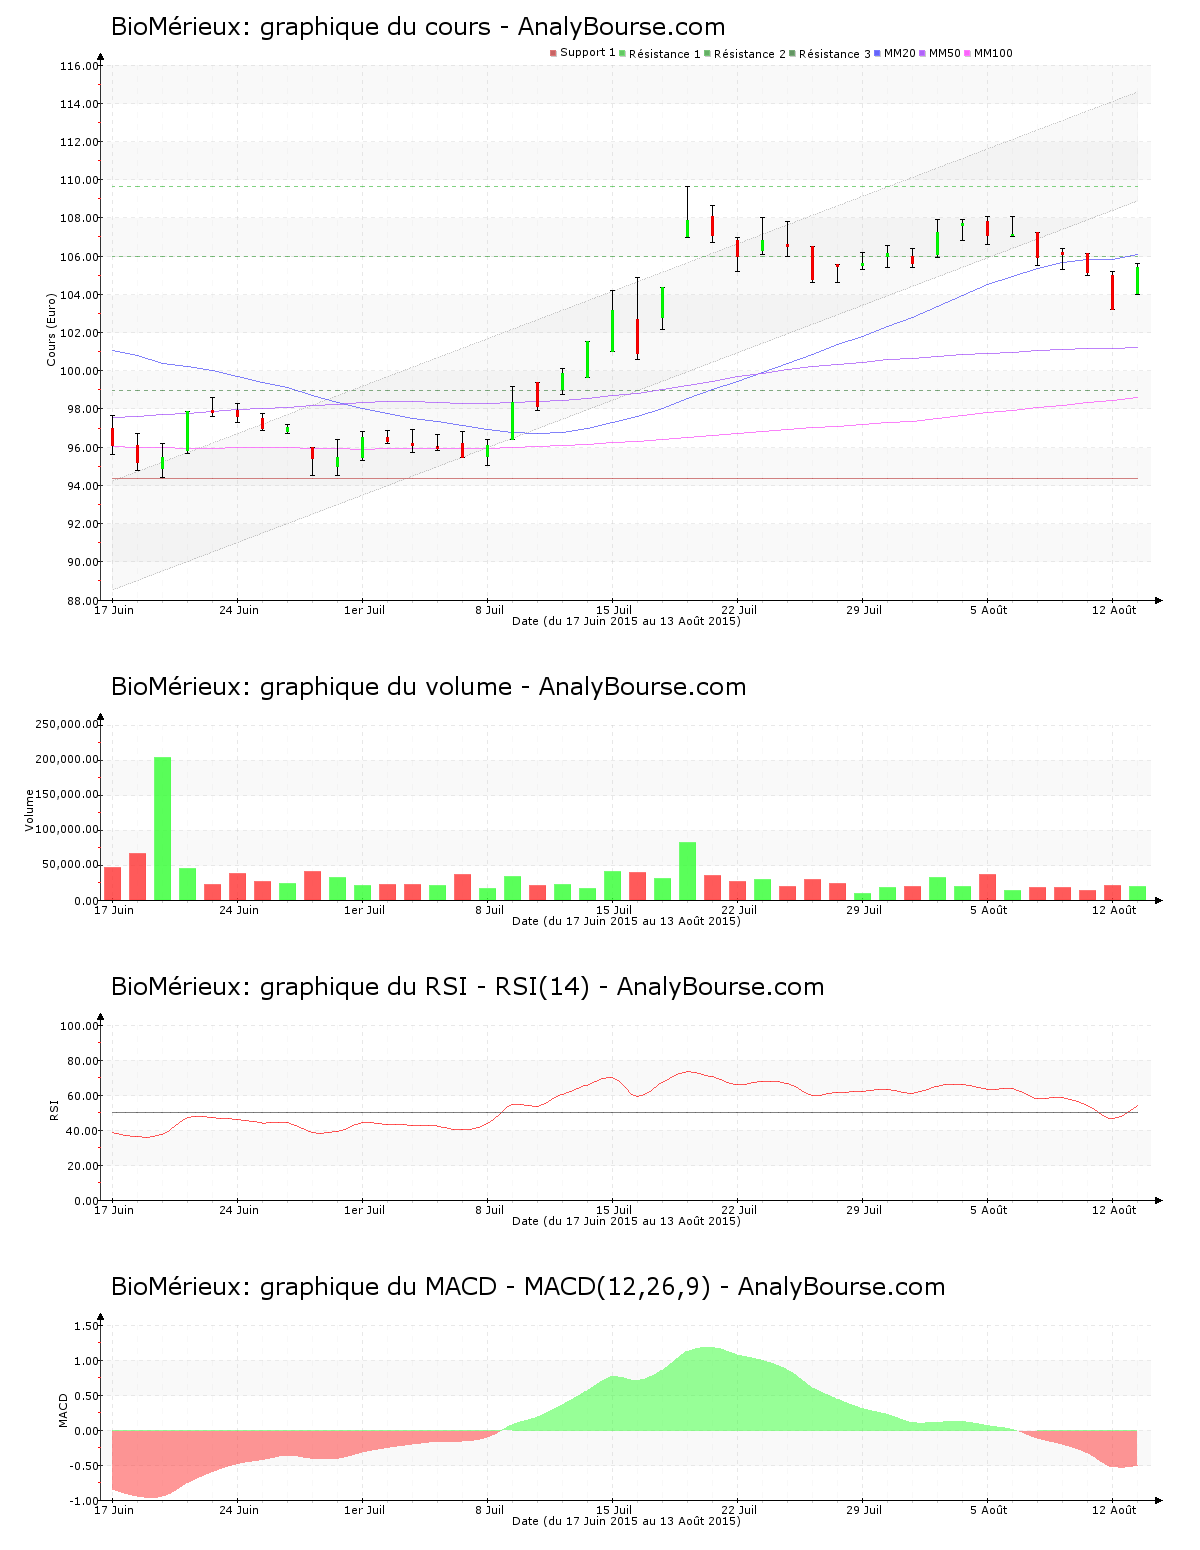The image size is (1200, 1550).
Task: Click the 106.00 price axis value
Action: click(x=79, y=257)
